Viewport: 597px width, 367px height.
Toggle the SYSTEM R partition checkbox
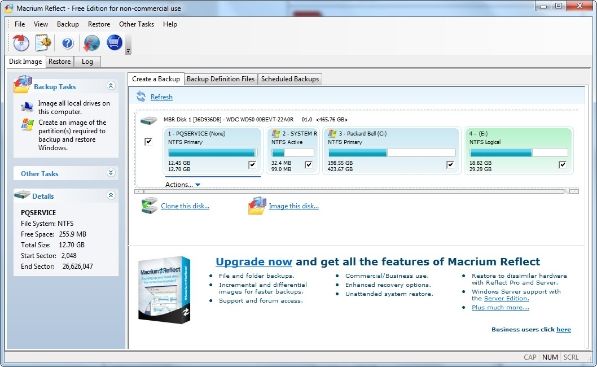pos(308,164)
